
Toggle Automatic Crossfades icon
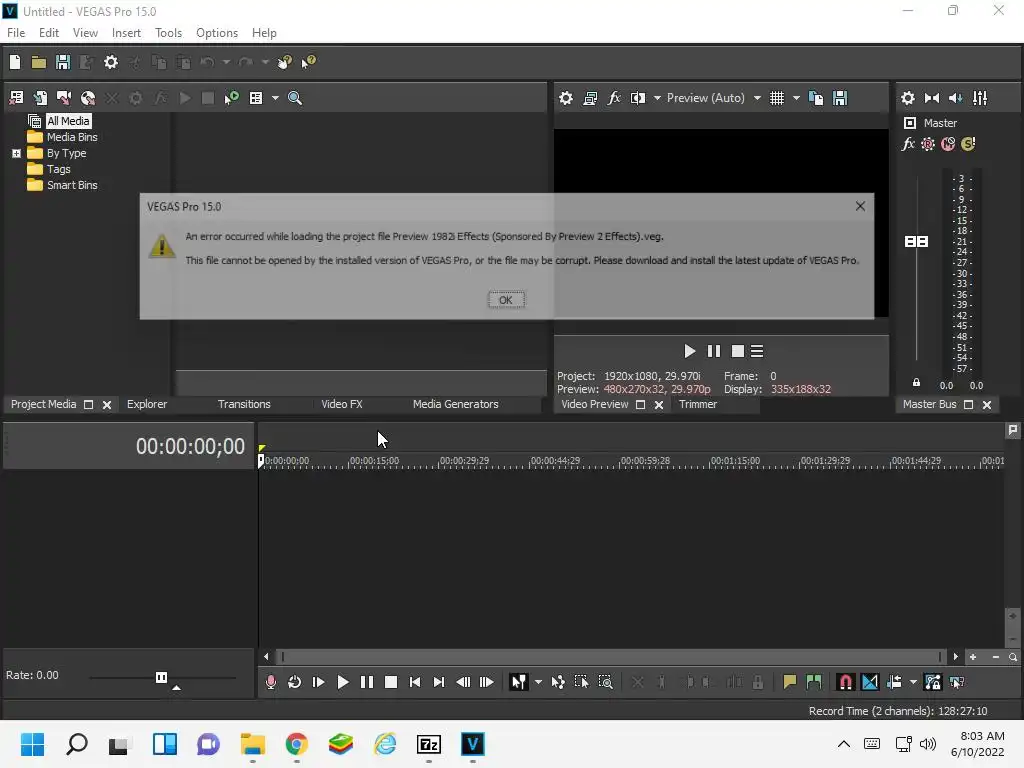[870, 682]
